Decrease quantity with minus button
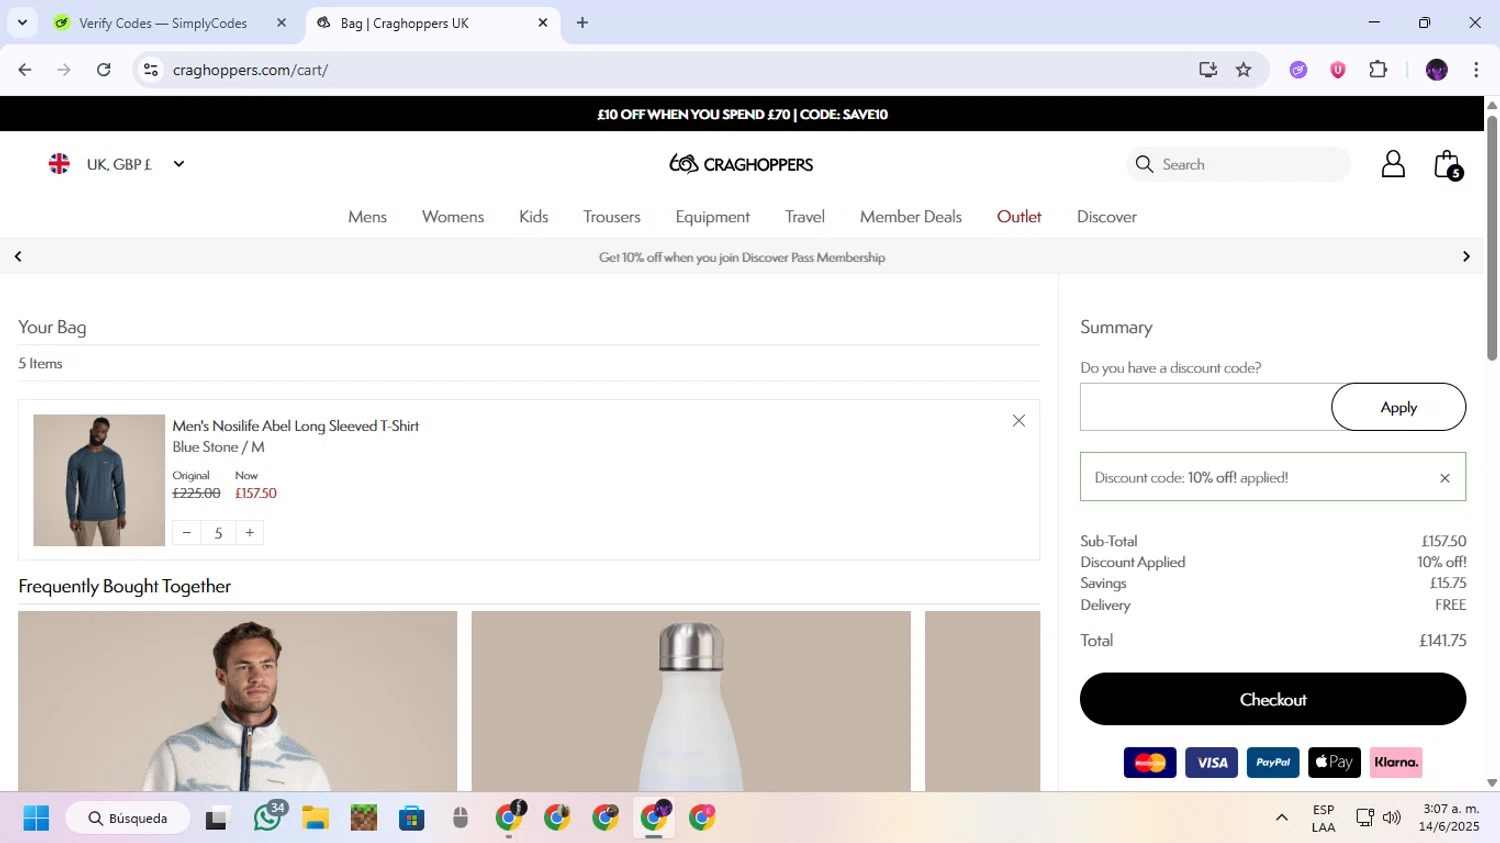The height and width of the screenshot is (843, 1500). point(186,533)
